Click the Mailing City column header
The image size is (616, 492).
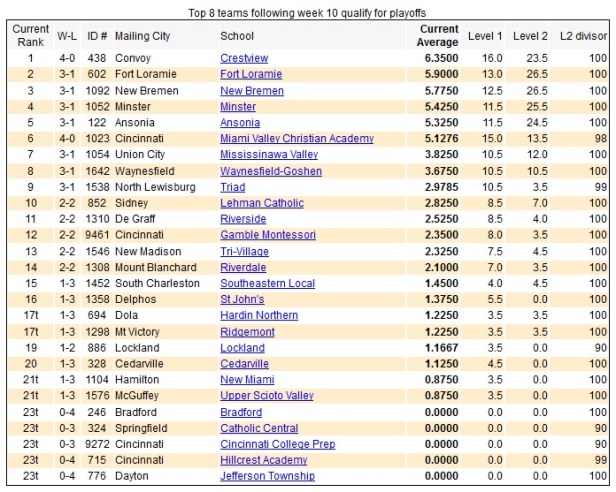pos(143,36)
